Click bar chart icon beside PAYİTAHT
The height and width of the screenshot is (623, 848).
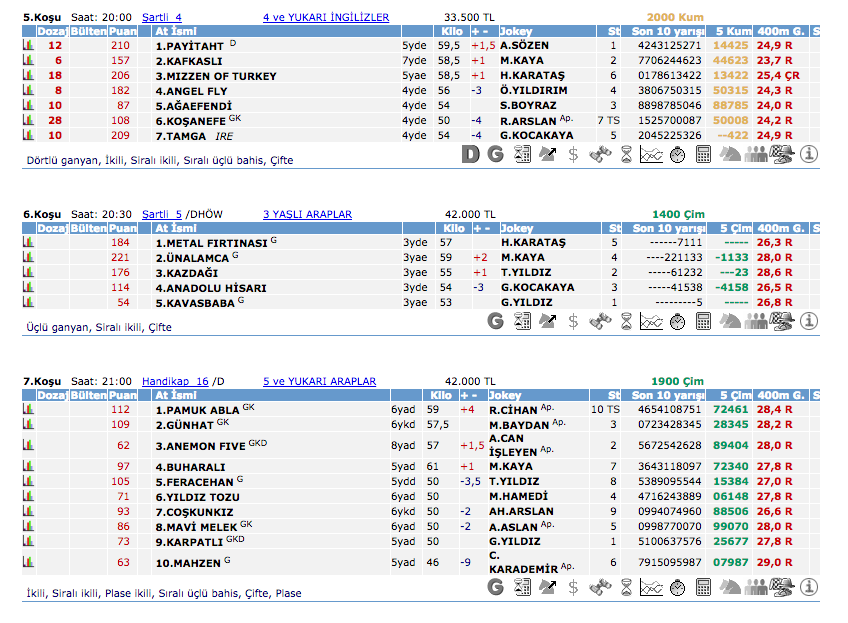pos(28,45)
